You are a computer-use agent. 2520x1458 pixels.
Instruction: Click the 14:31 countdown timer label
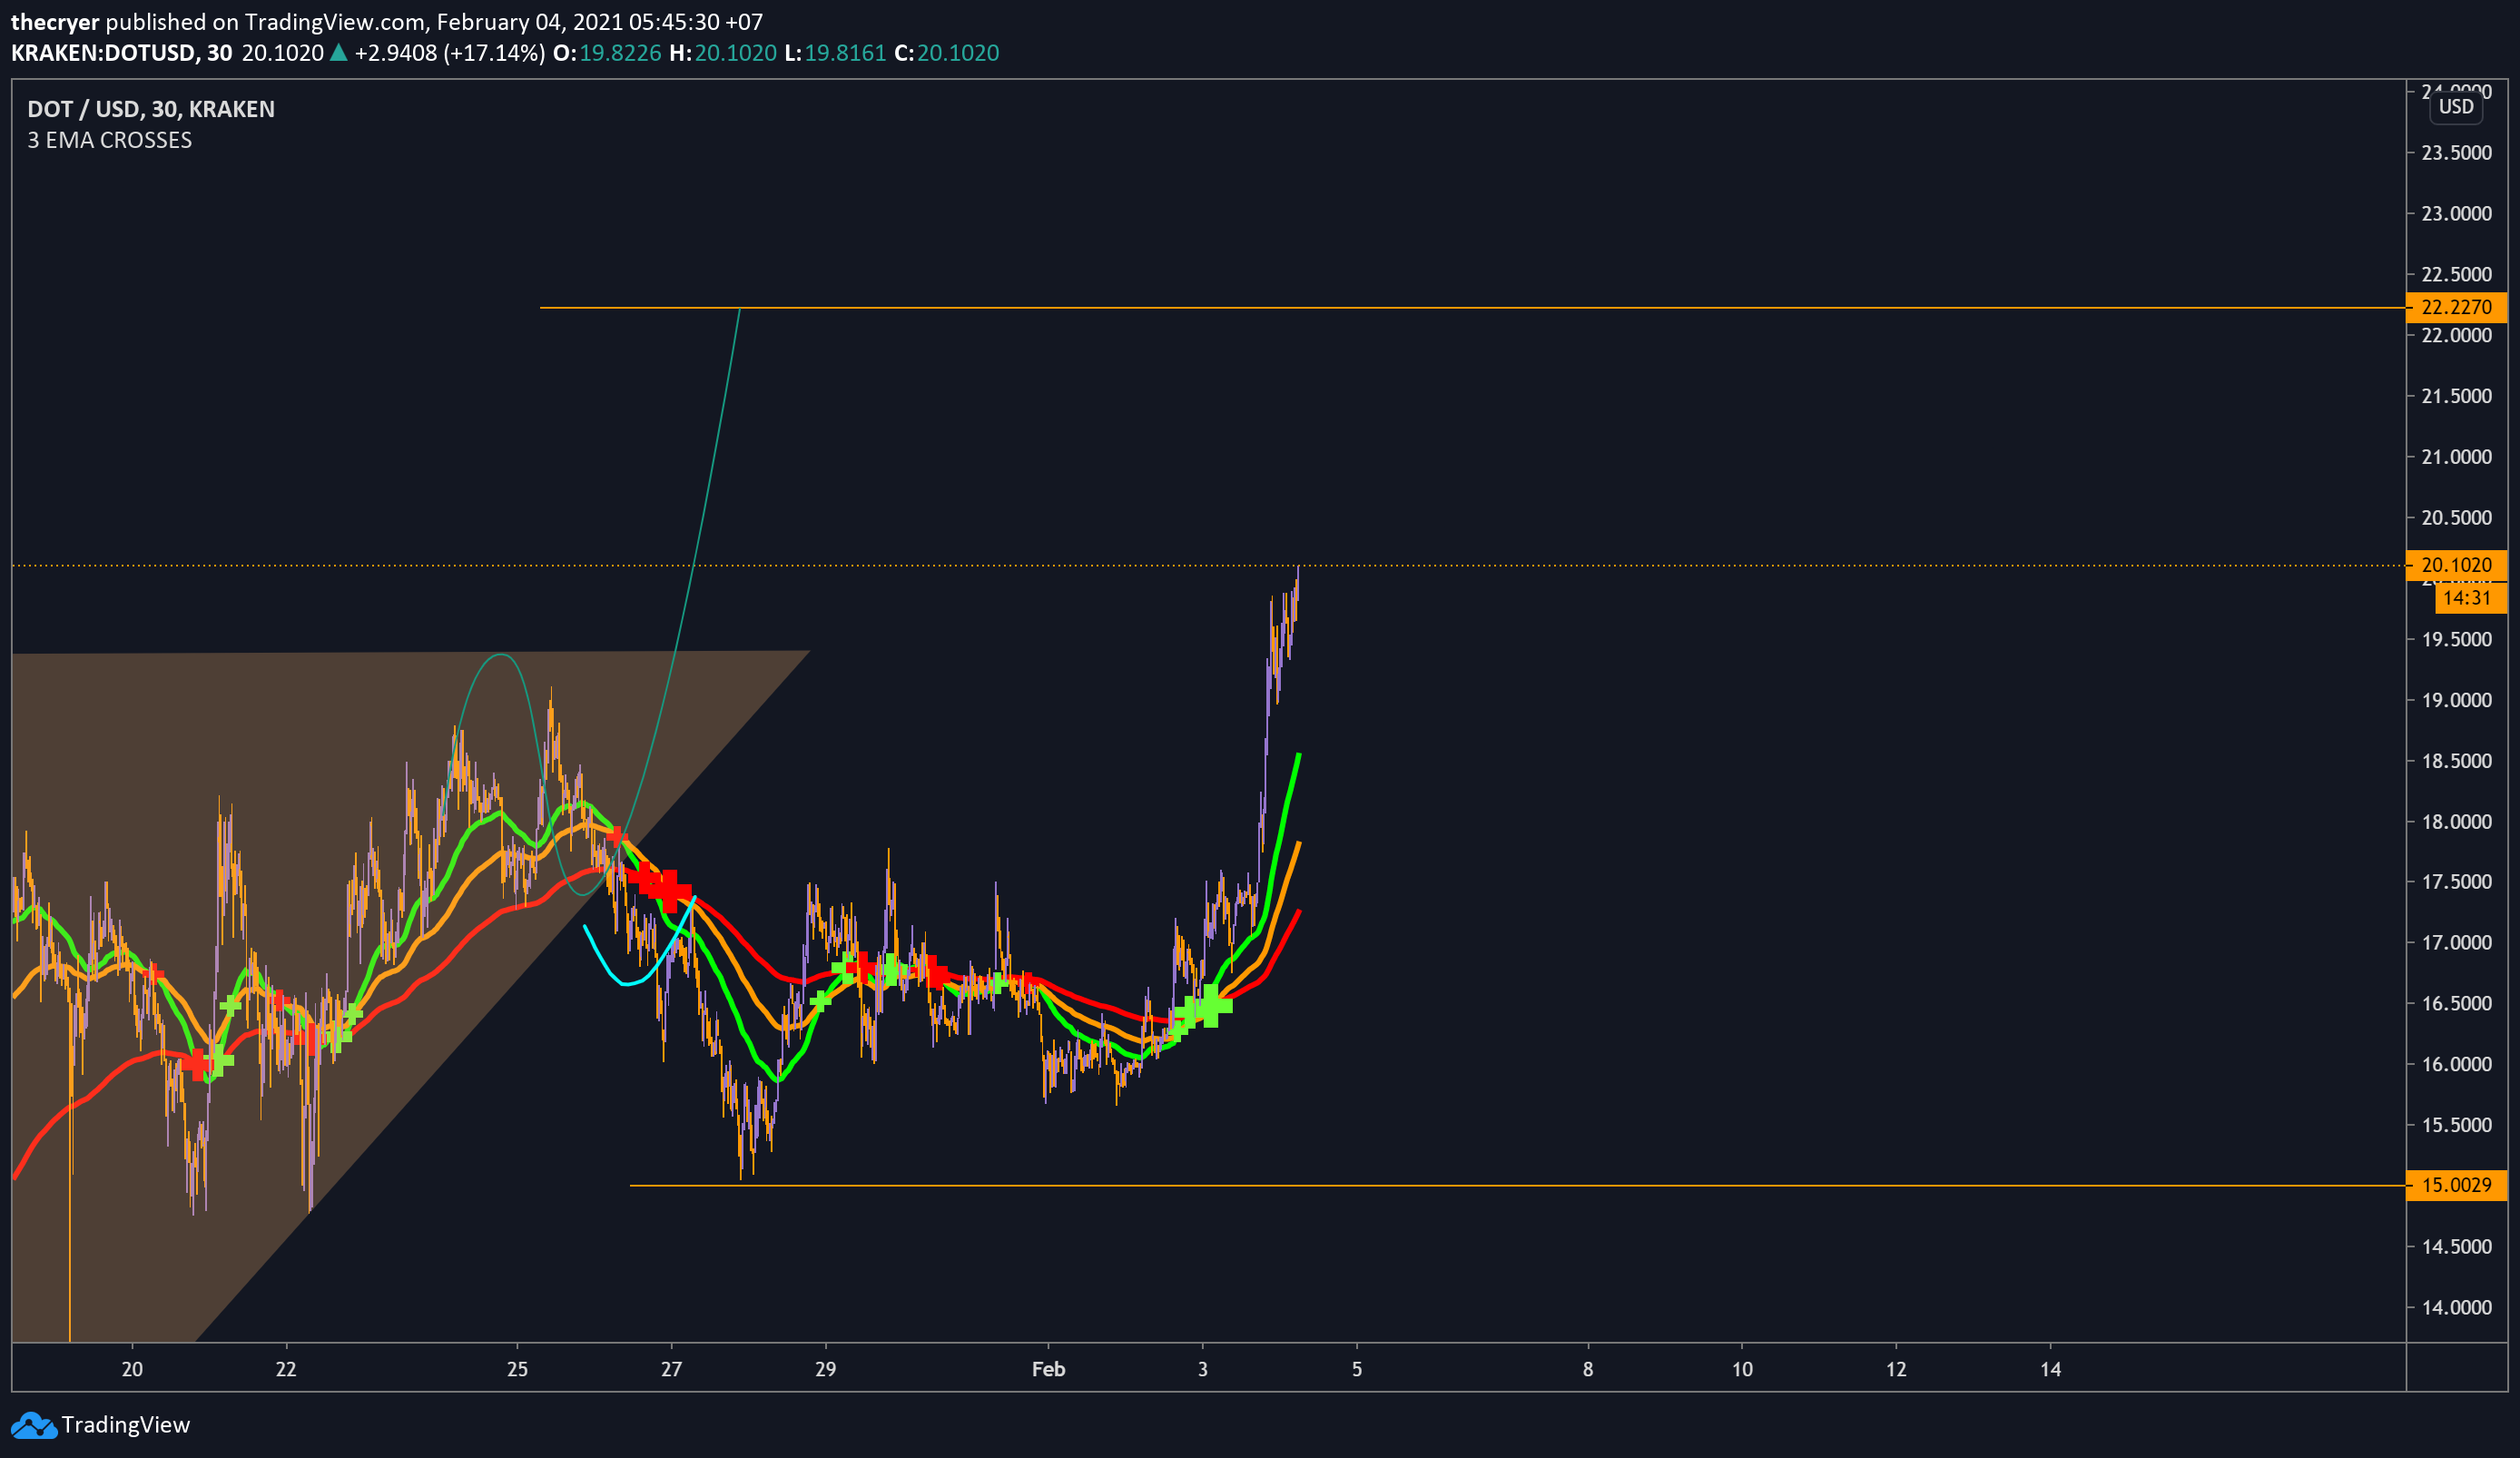pos(2470,598)
